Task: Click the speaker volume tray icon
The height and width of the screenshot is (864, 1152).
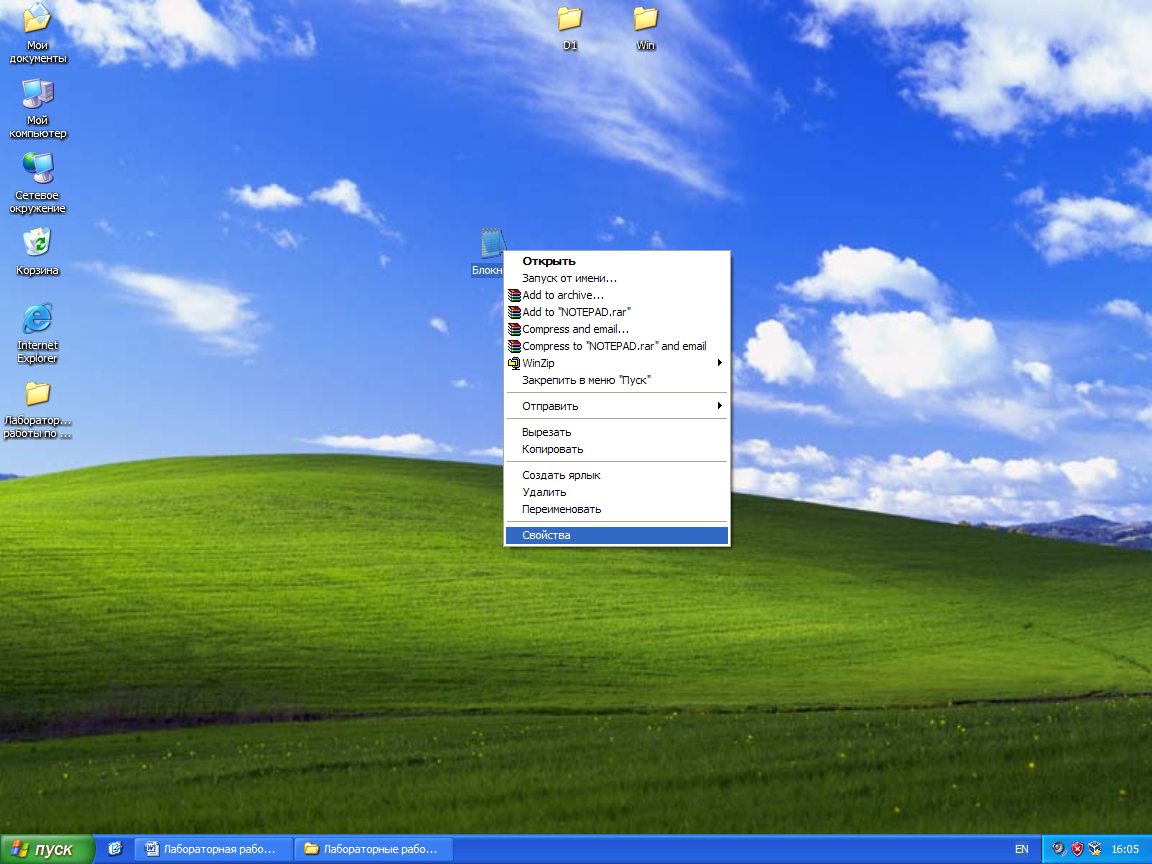Action: [x=1059, y=849]
